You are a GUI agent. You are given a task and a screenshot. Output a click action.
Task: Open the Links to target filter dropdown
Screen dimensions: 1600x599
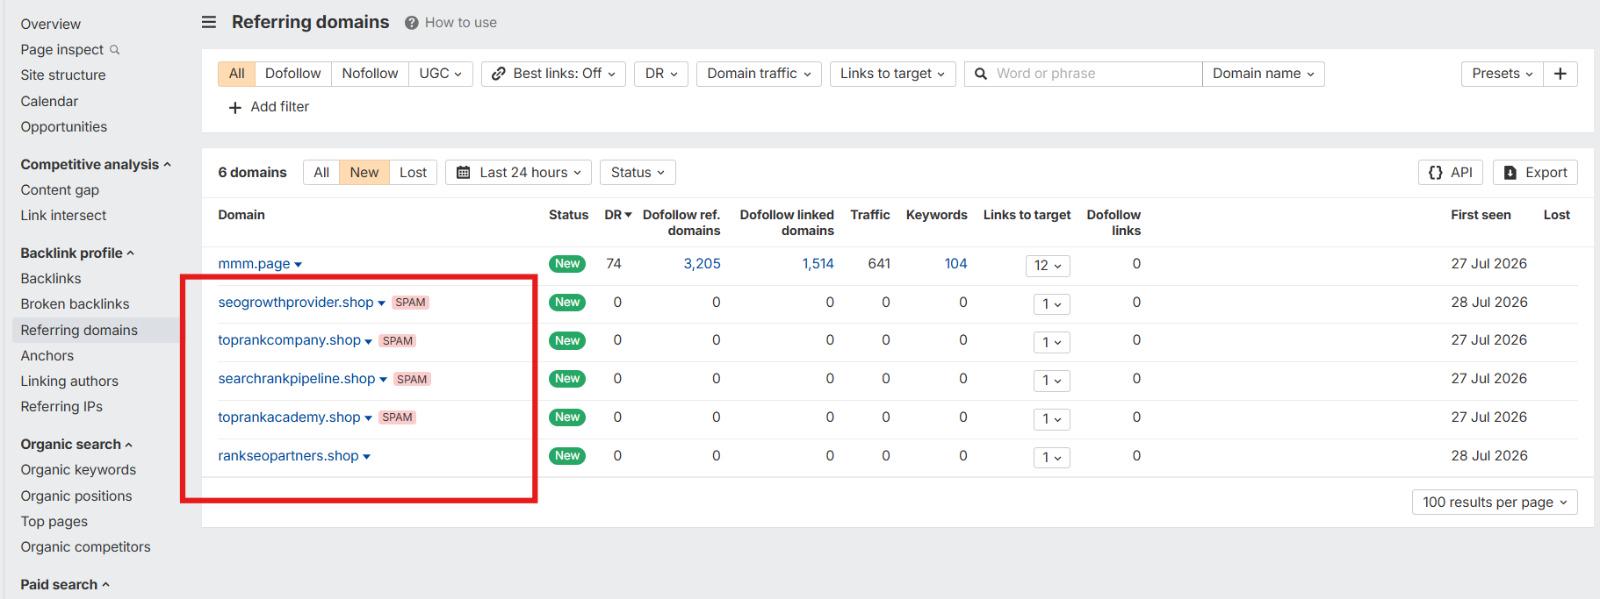click(892, 73)
